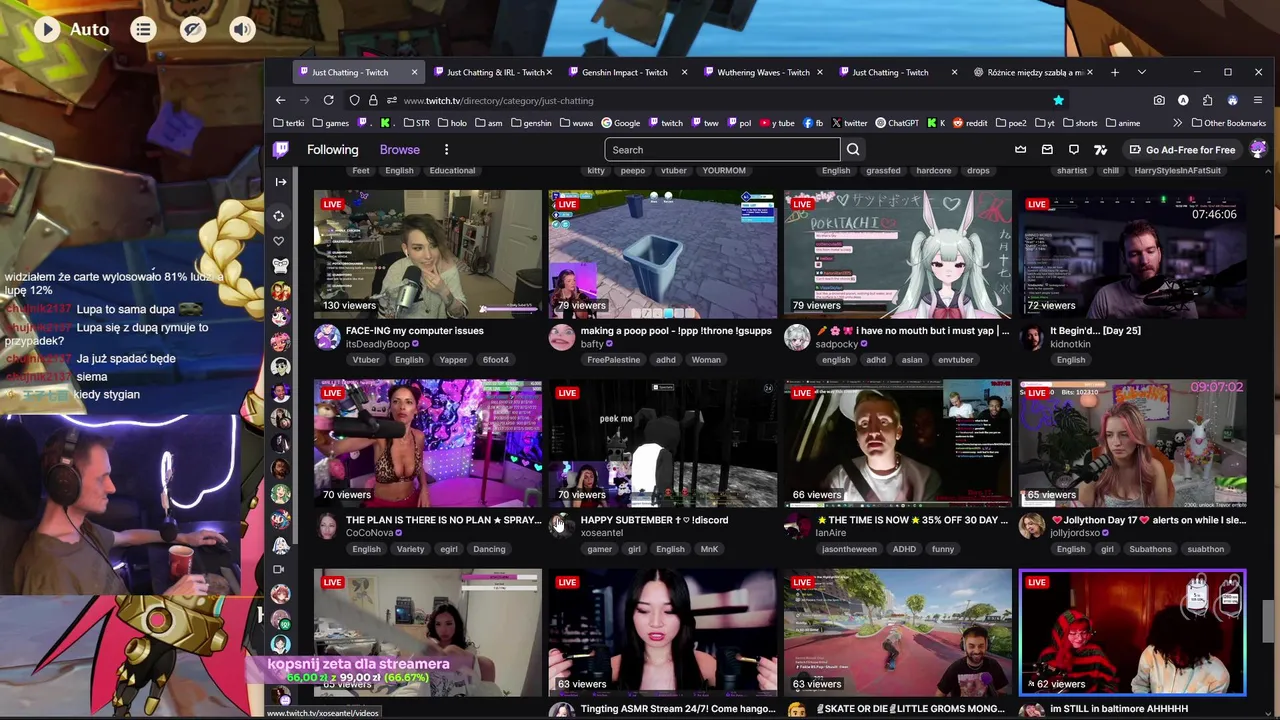The width and height of the screenshot is (1280, 720).
Task: Open the Google bookmark
Action: 620,123
